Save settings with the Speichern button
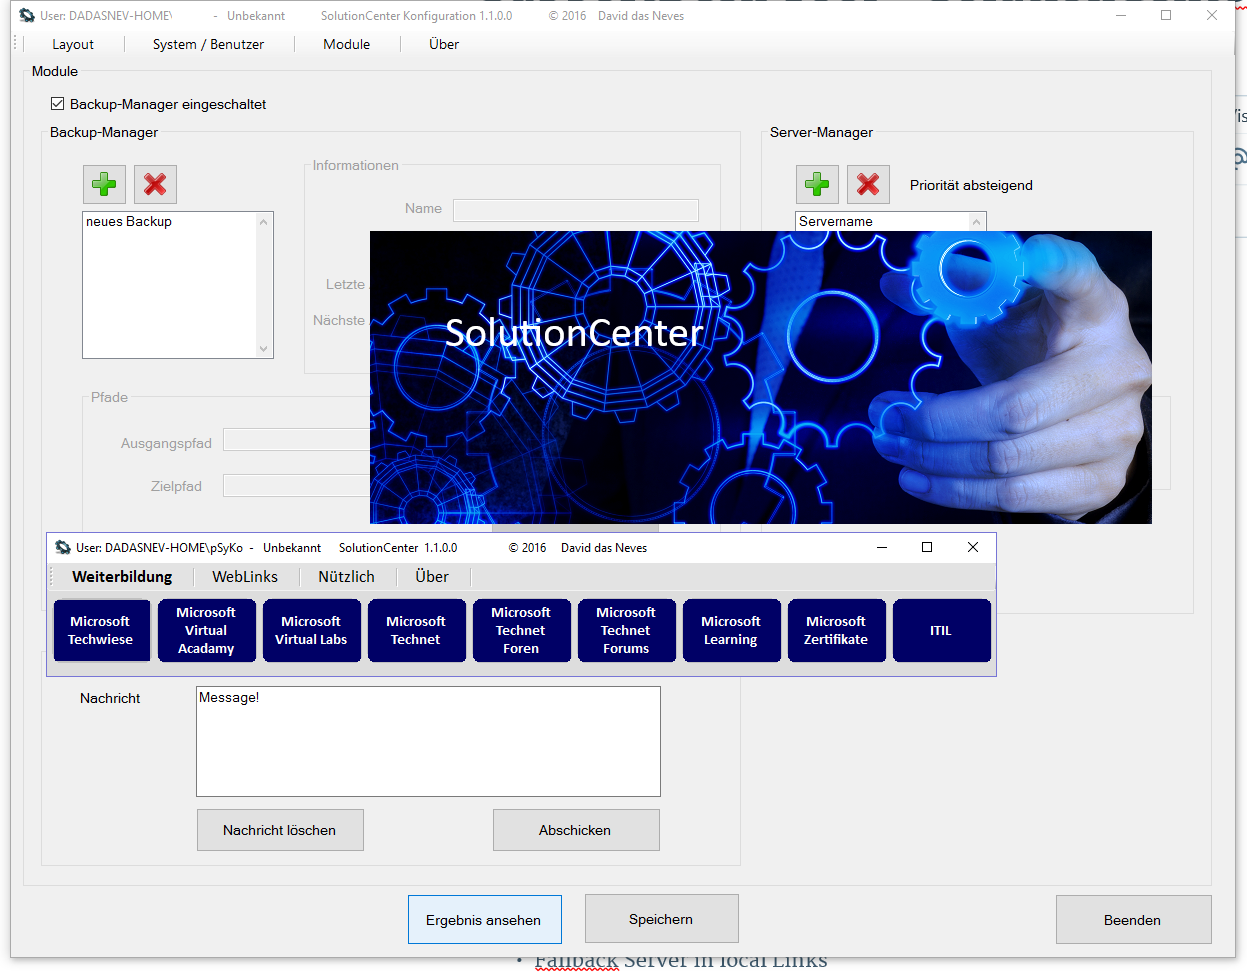The width and height of the screenshot is (1247, 973). [661, 918]
